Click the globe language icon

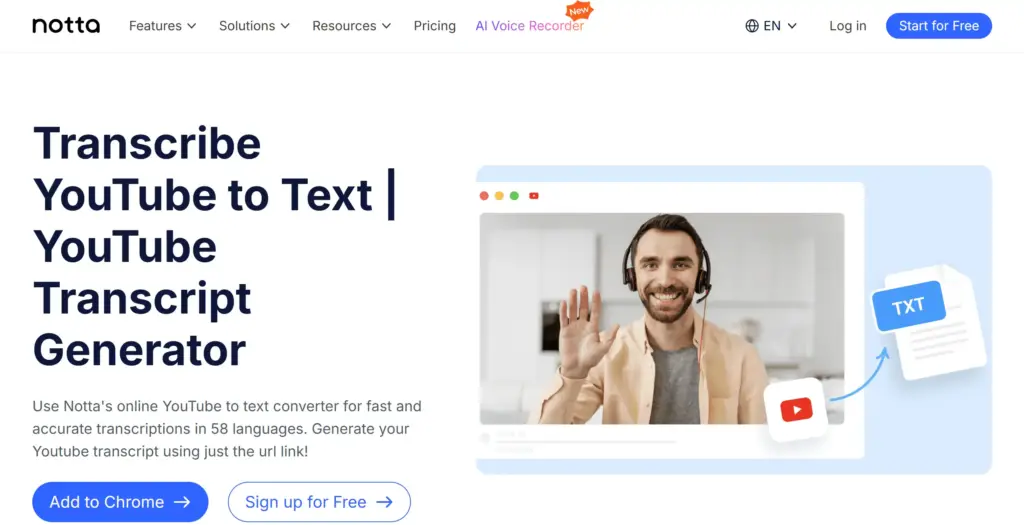[752, 25]
